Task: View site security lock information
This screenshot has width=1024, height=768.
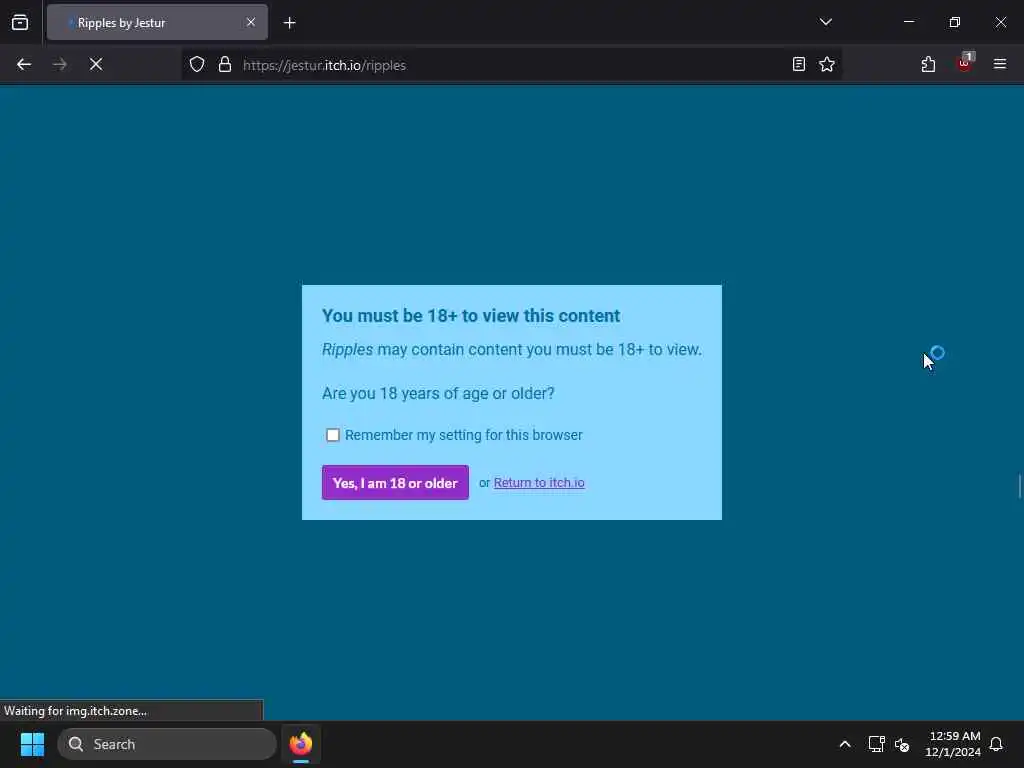Action: point(225,65)
